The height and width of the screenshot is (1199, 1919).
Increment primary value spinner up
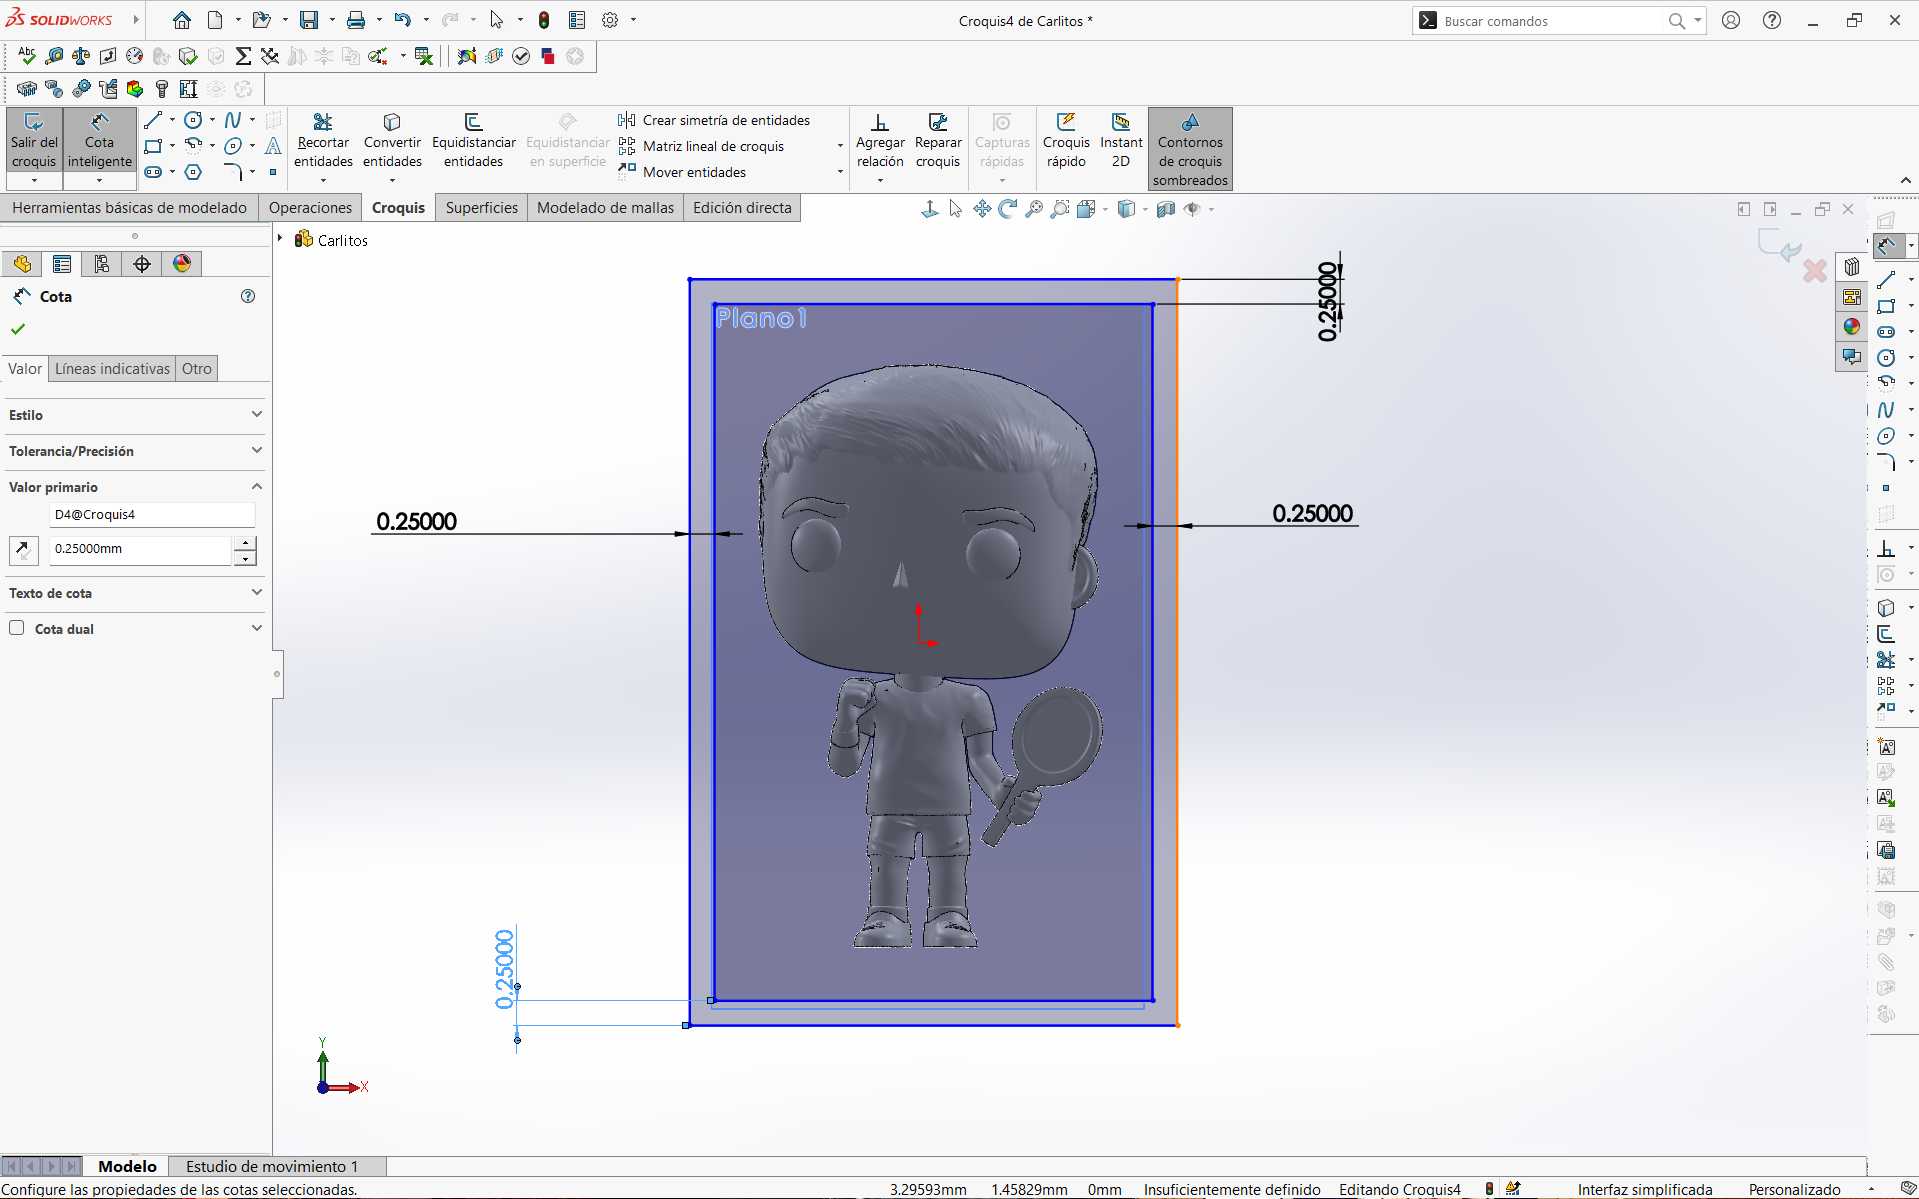click(x=245, y=542)
